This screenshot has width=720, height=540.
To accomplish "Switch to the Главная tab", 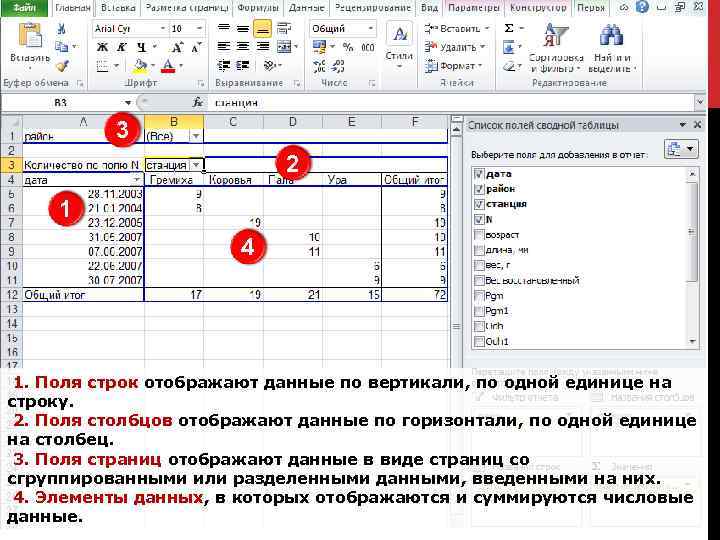I will coord(73,8).
